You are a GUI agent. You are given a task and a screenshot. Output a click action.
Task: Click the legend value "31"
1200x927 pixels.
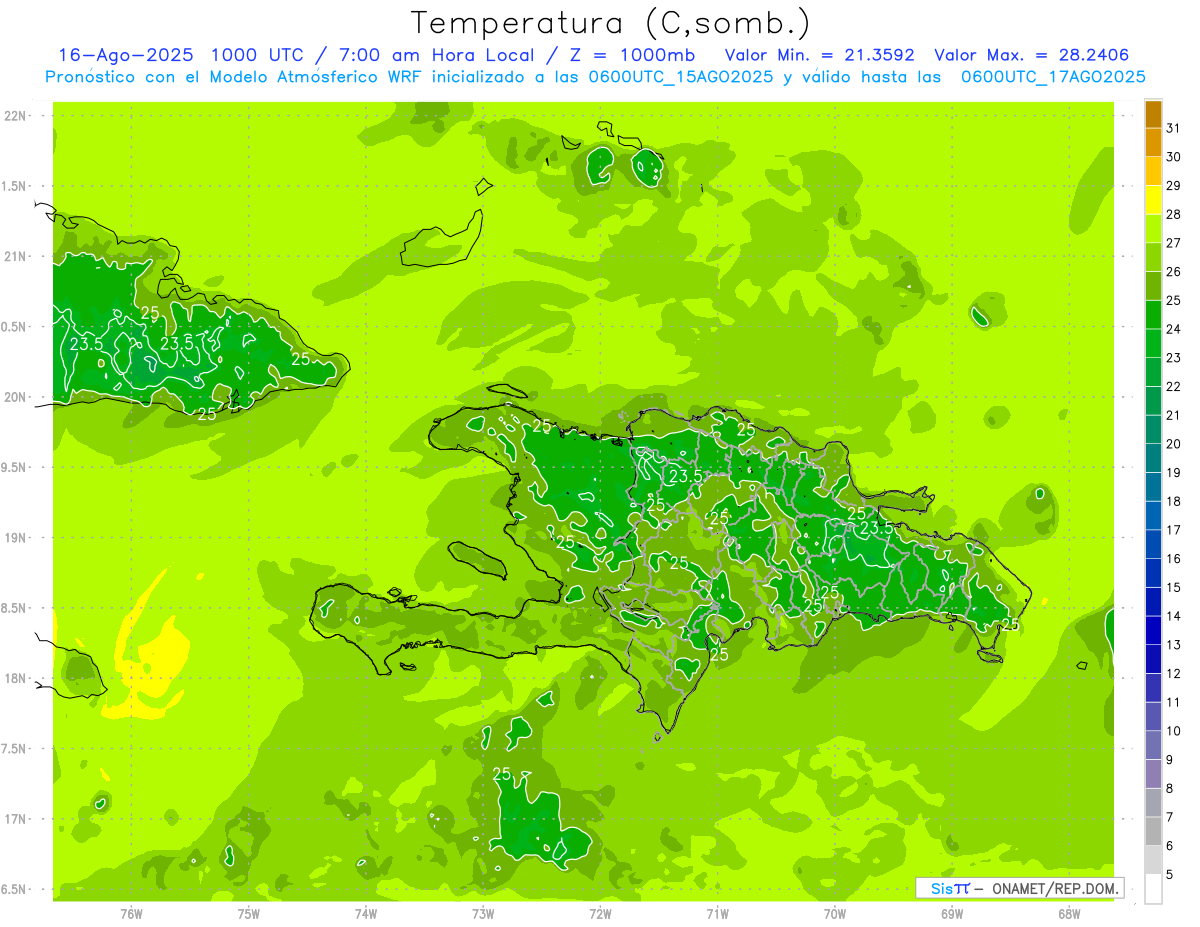tap(1174, 128)
